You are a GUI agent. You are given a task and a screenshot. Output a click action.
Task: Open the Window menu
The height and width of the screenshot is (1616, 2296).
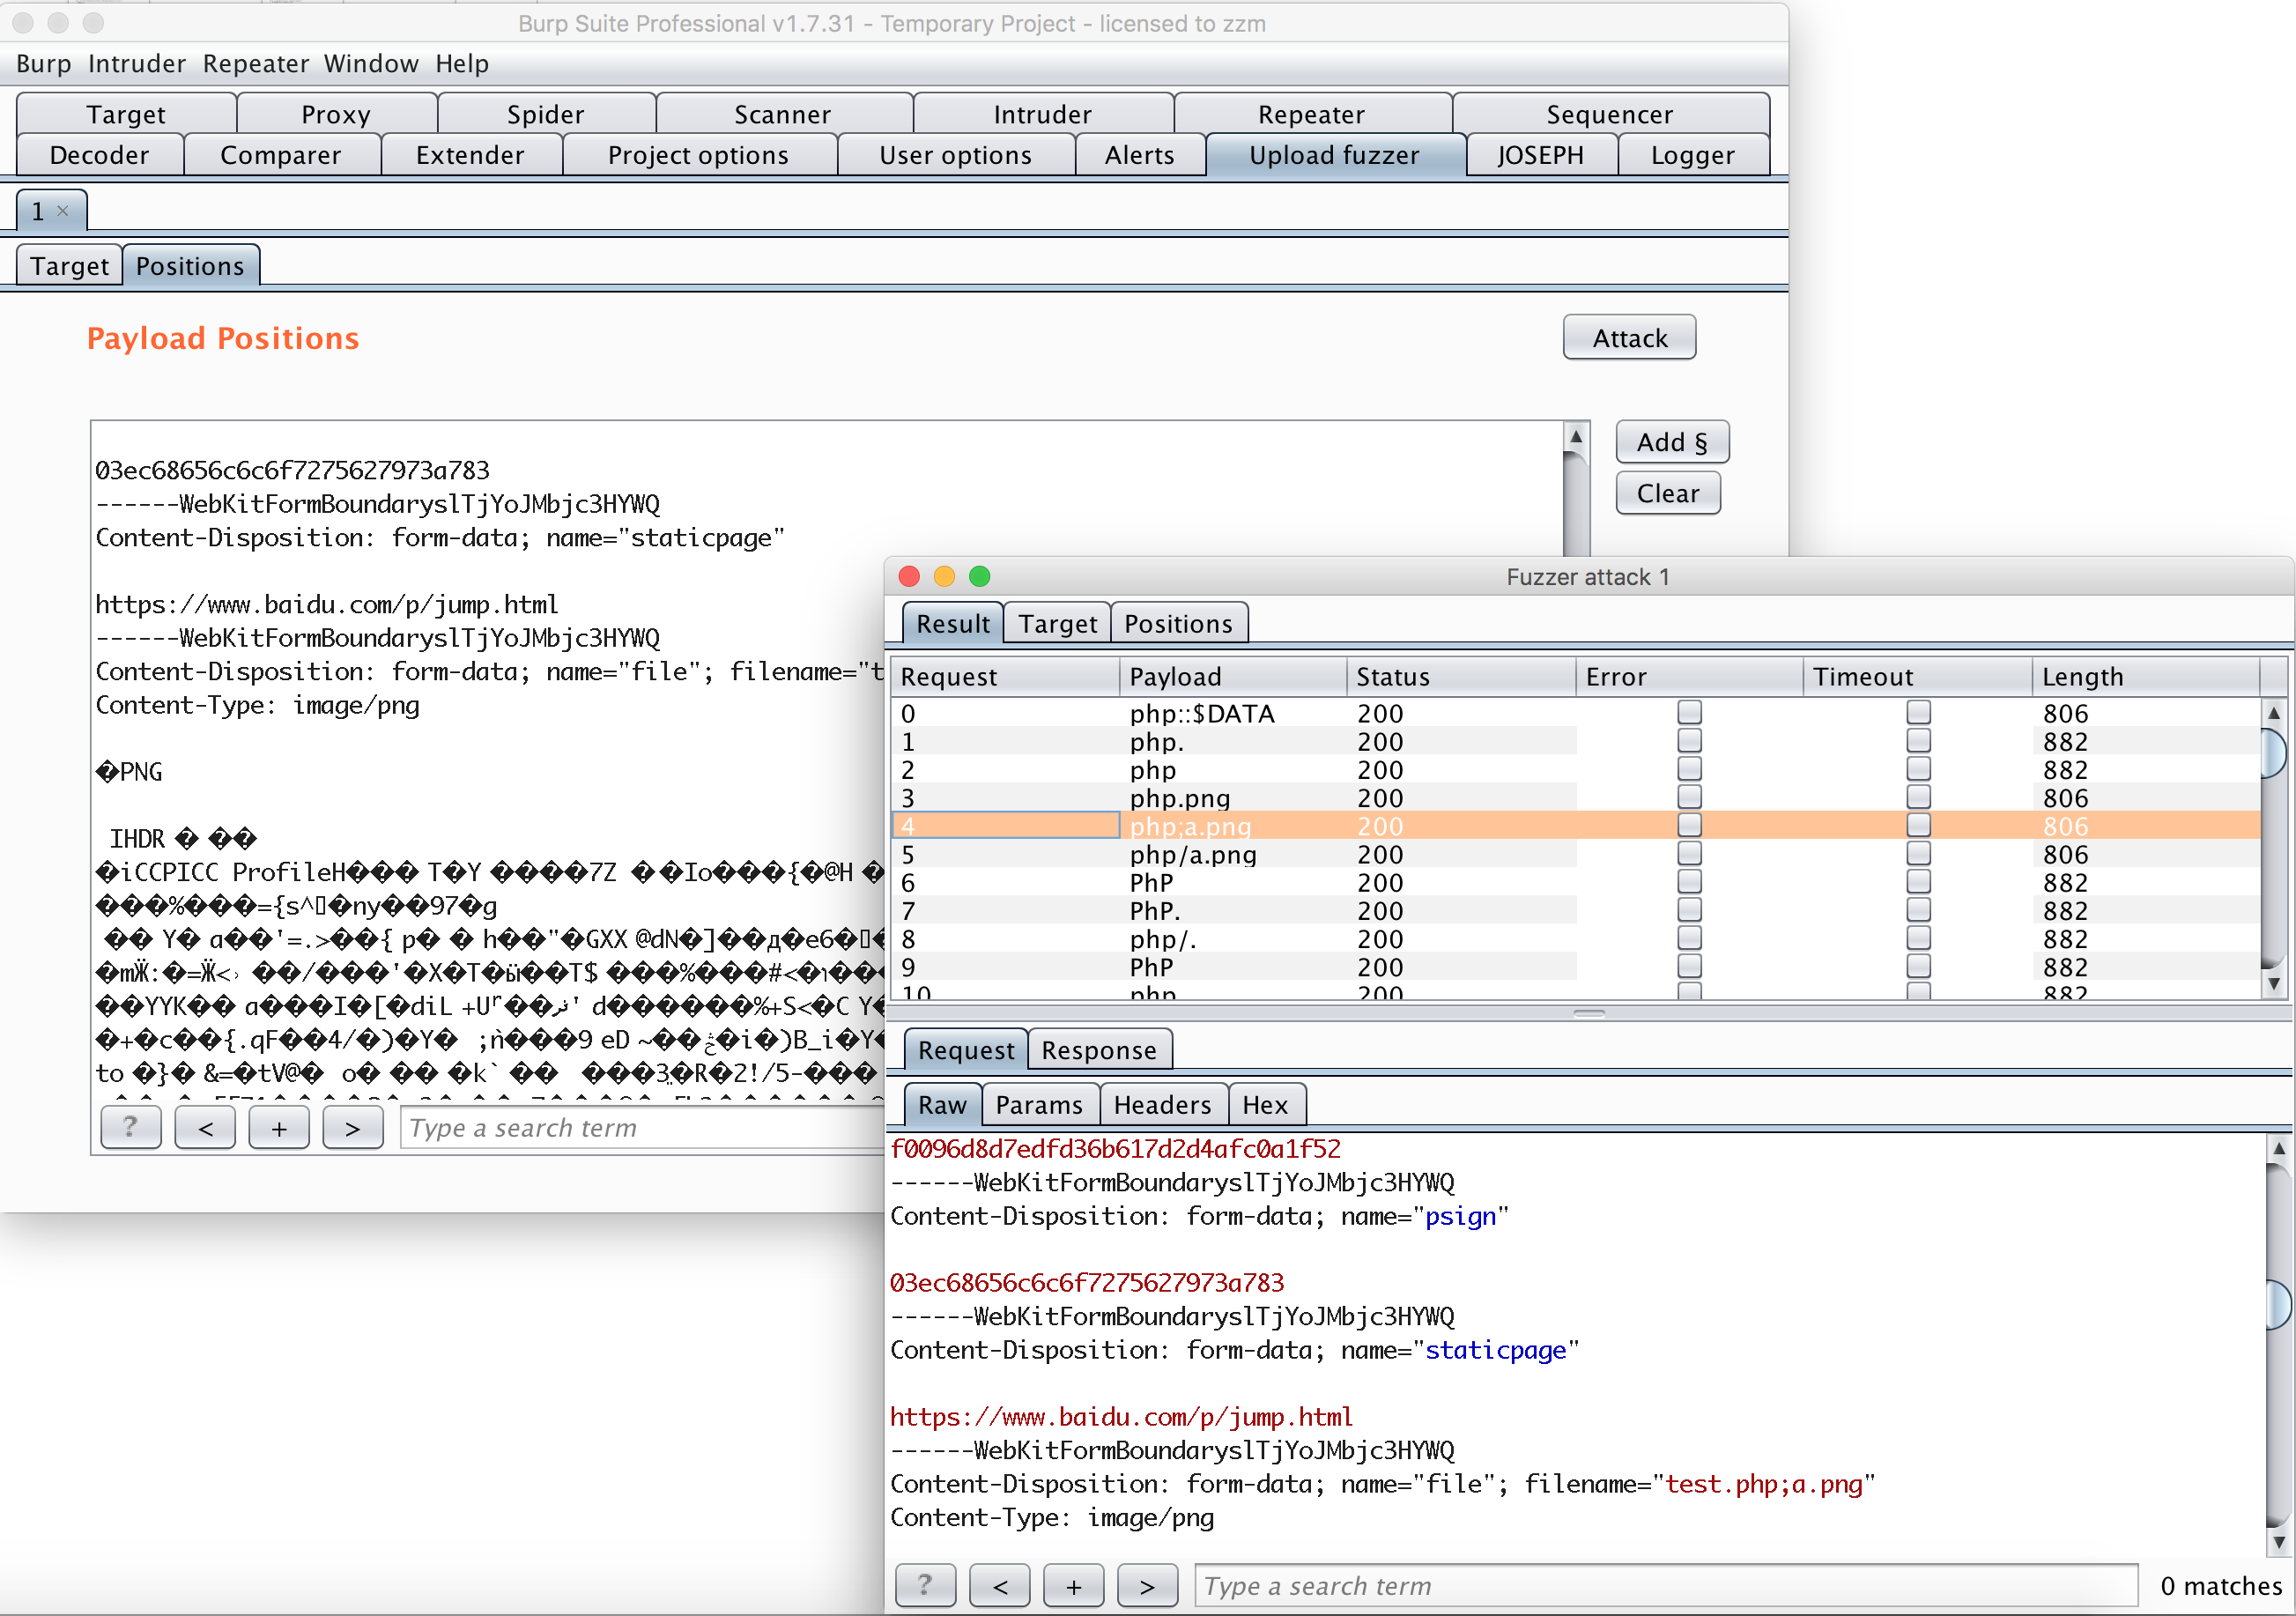[x=371, y=64]
